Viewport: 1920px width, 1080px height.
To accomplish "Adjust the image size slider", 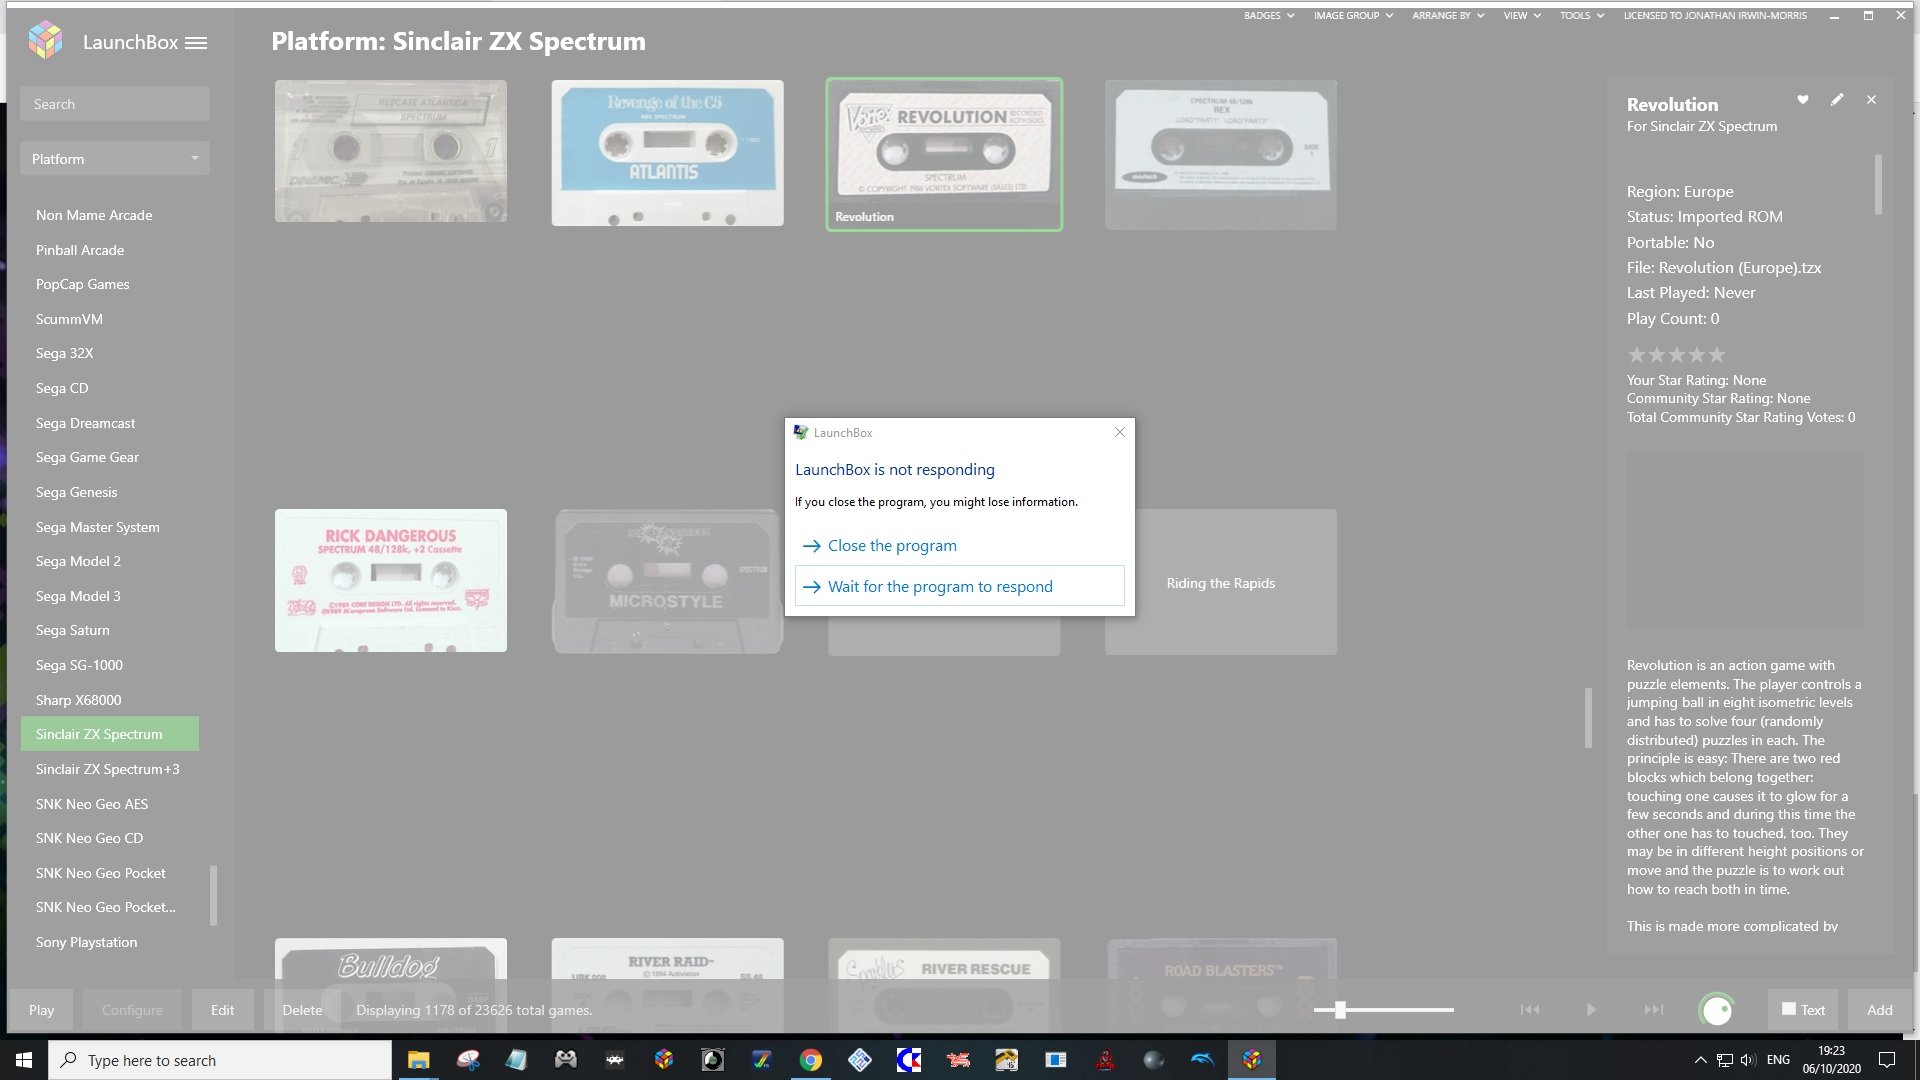I will [x=1383, y=1010].
